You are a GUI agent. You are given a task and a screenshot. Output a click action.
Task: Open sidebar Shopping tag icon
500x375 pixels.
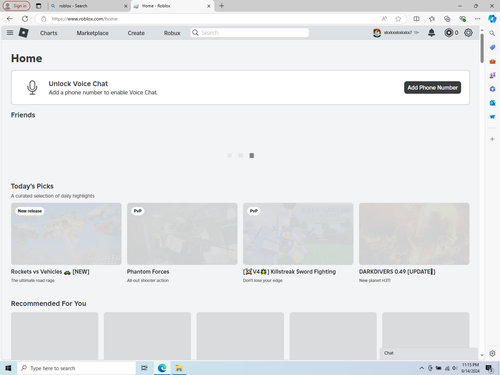[492, 47]
